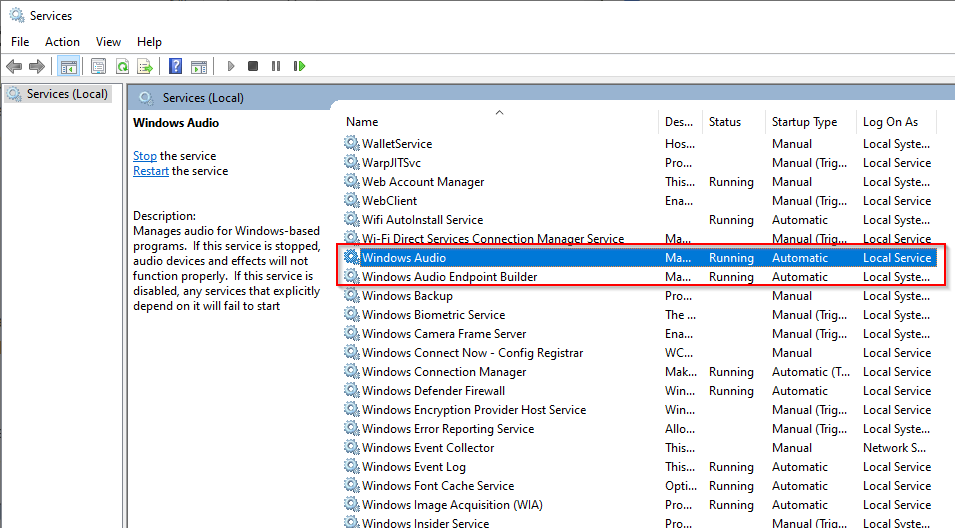The width and height of the screenshot is (955, 528).
Task: Click the Stop Service square icon
Action: point(253,66)
